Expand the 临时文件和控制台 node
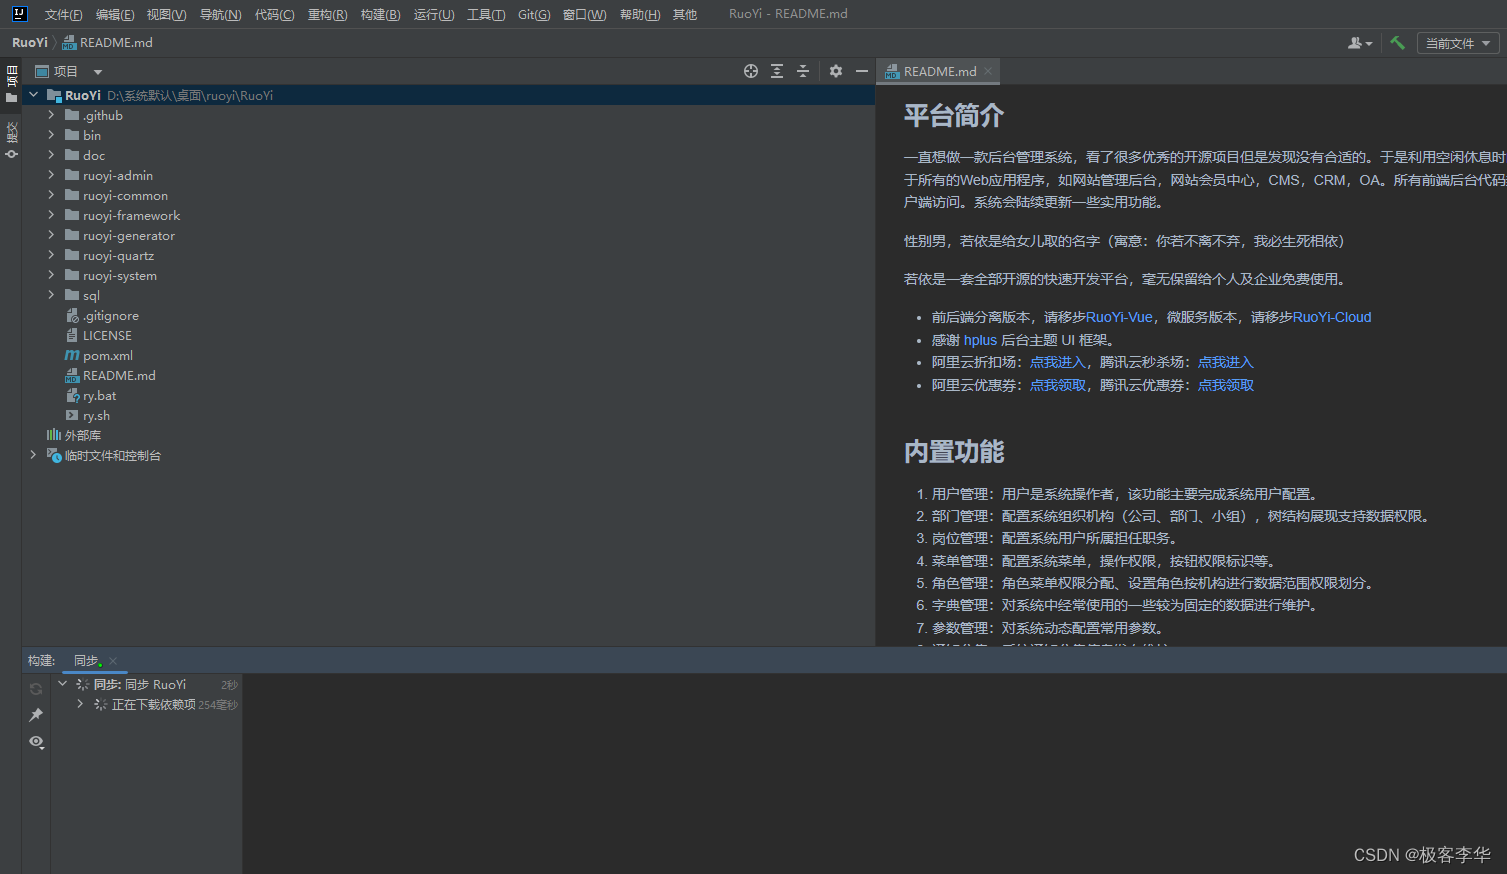1507x874 pixels. coord(34,455)
